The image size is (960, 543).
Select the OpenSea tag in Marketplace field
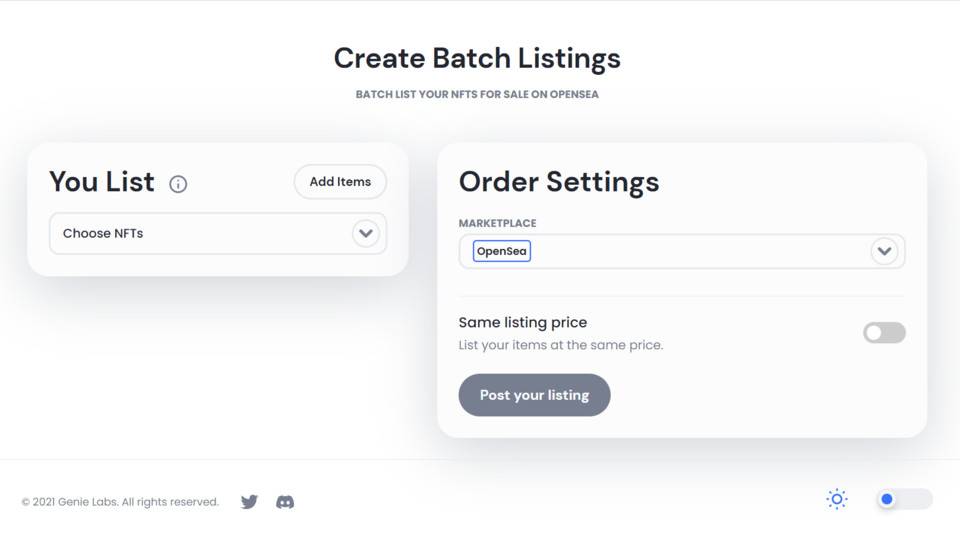point(501,251)
